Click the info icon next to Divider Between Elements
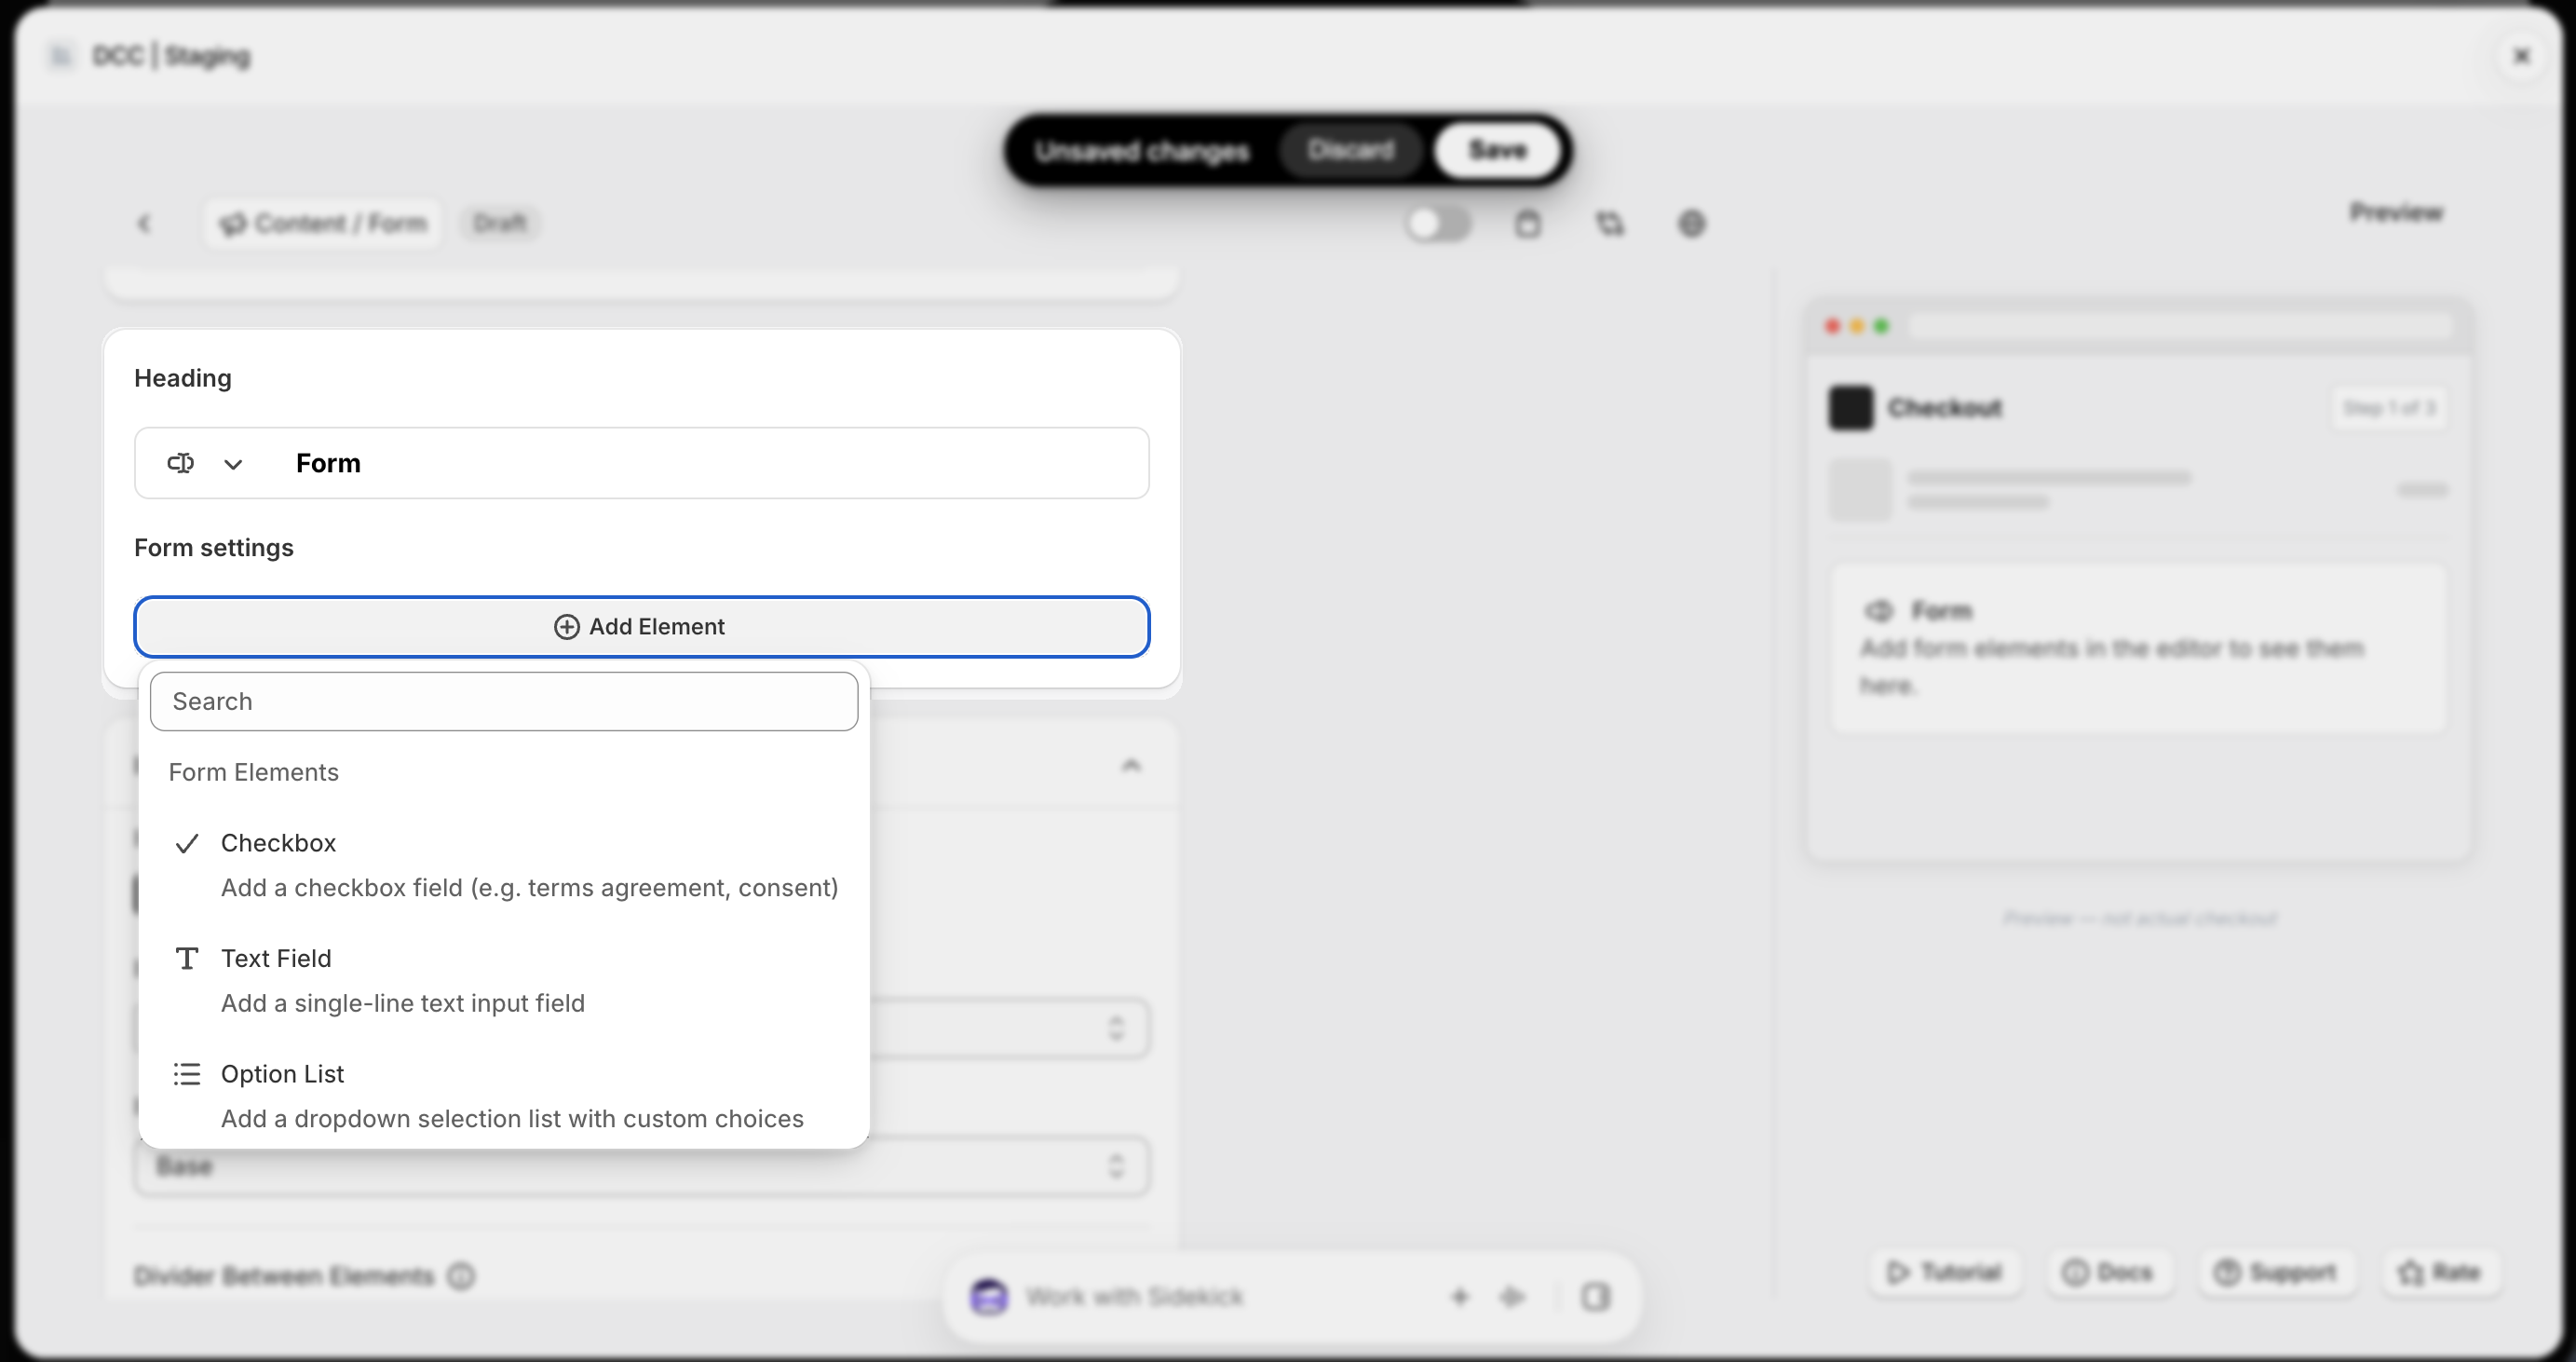Screen dimensions: 2576x1362 click(x=461, y=1276)
